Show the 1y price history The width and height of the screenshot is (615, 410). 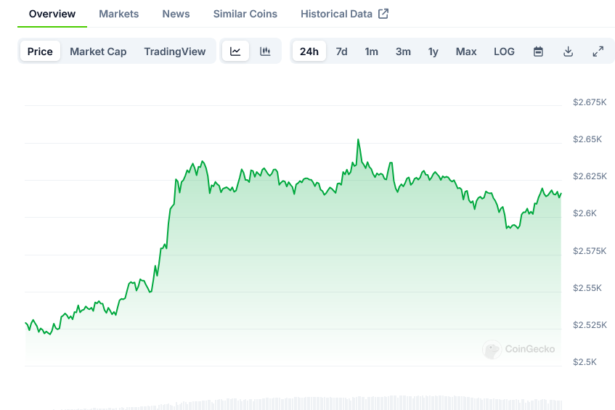[x=433, y=51]
